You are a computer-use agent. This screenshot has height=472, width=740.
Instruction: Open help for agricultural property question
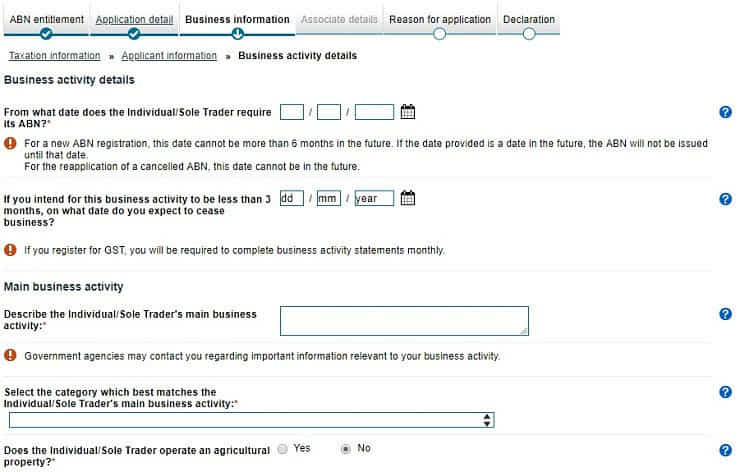[726, 450]
